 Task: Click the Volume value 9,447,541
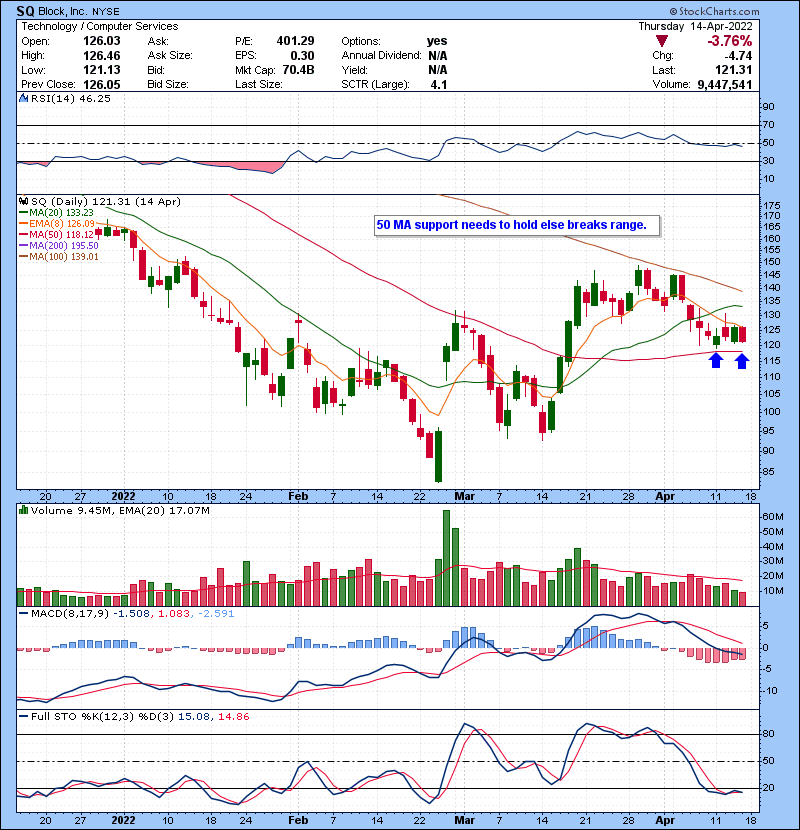pyautogui.click(x=725, y=85)
